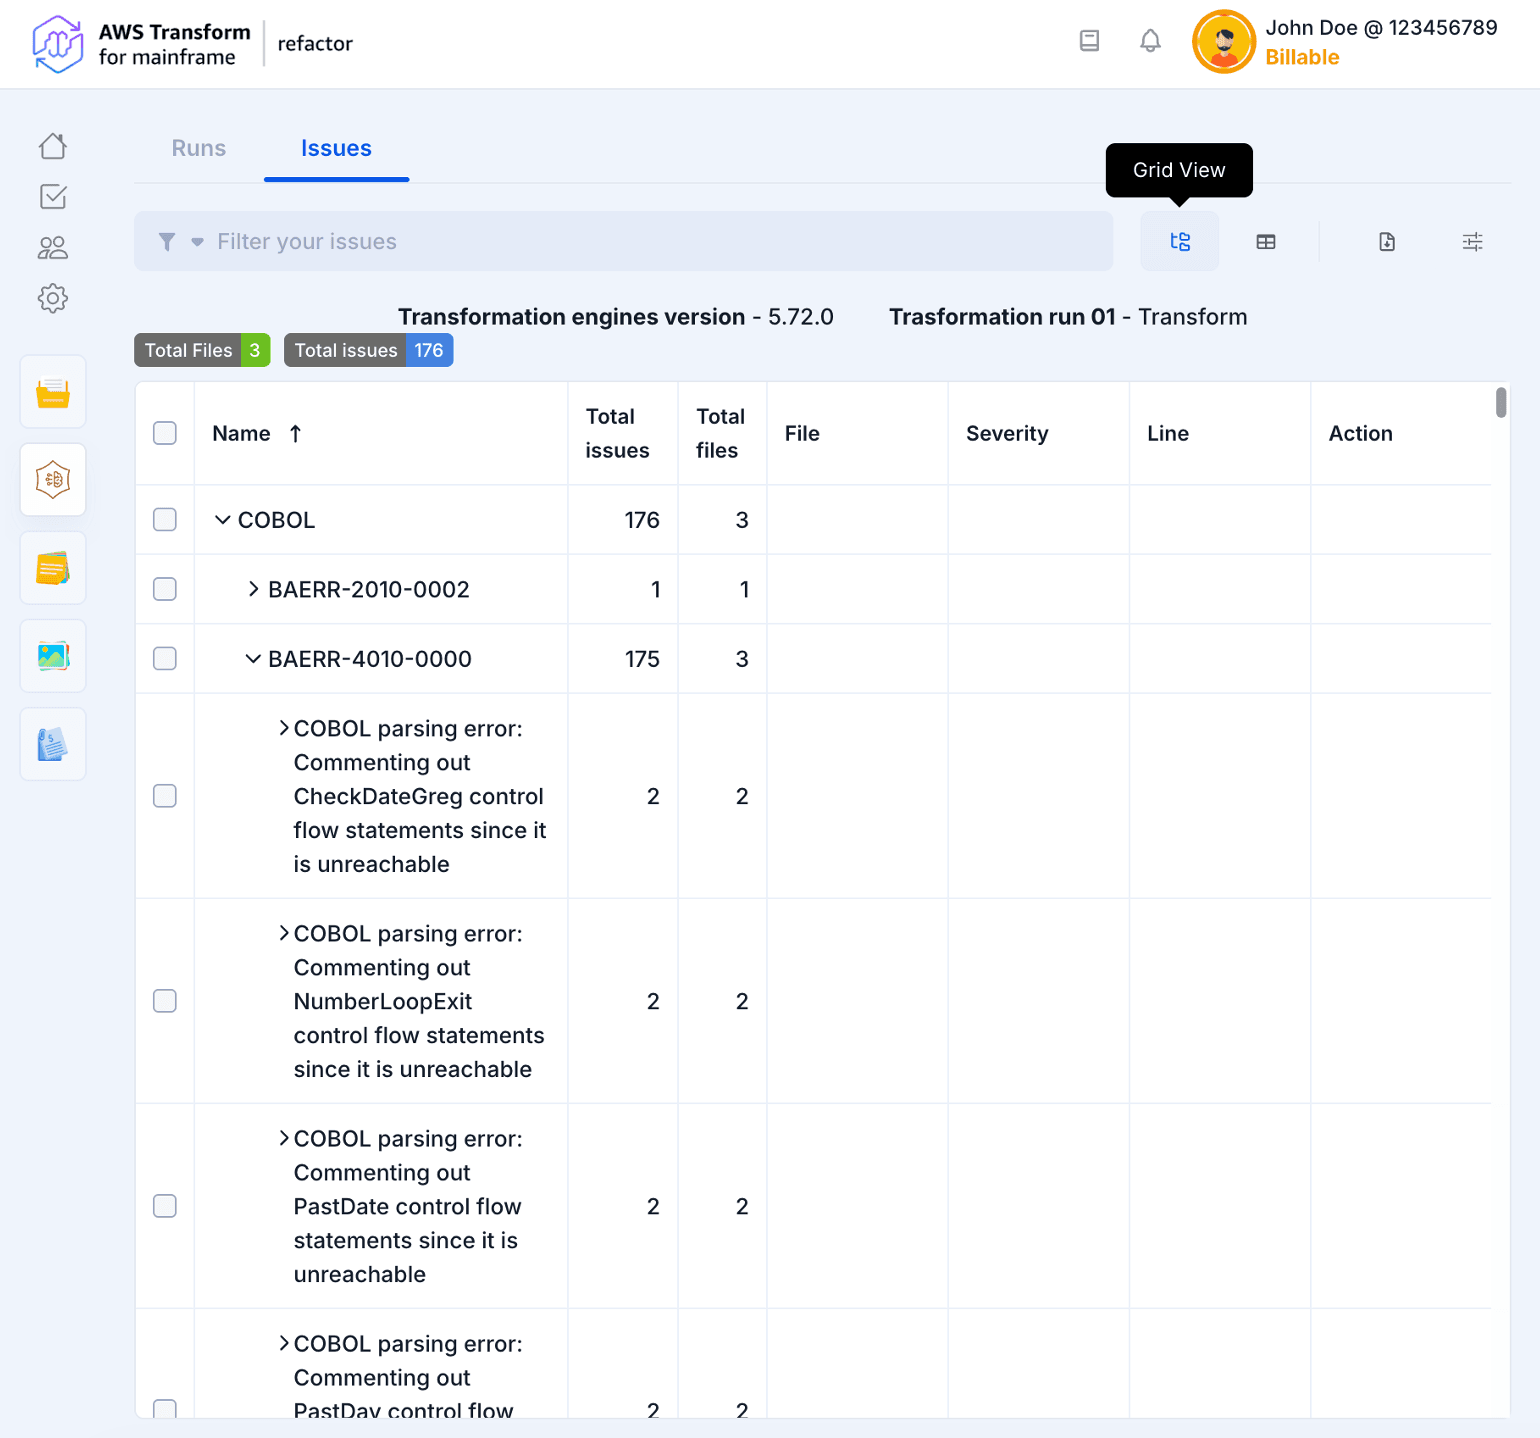
Task: Expand the BAERR-2010-0002 node
Action: pyautogui.click(x=254, y=589)
